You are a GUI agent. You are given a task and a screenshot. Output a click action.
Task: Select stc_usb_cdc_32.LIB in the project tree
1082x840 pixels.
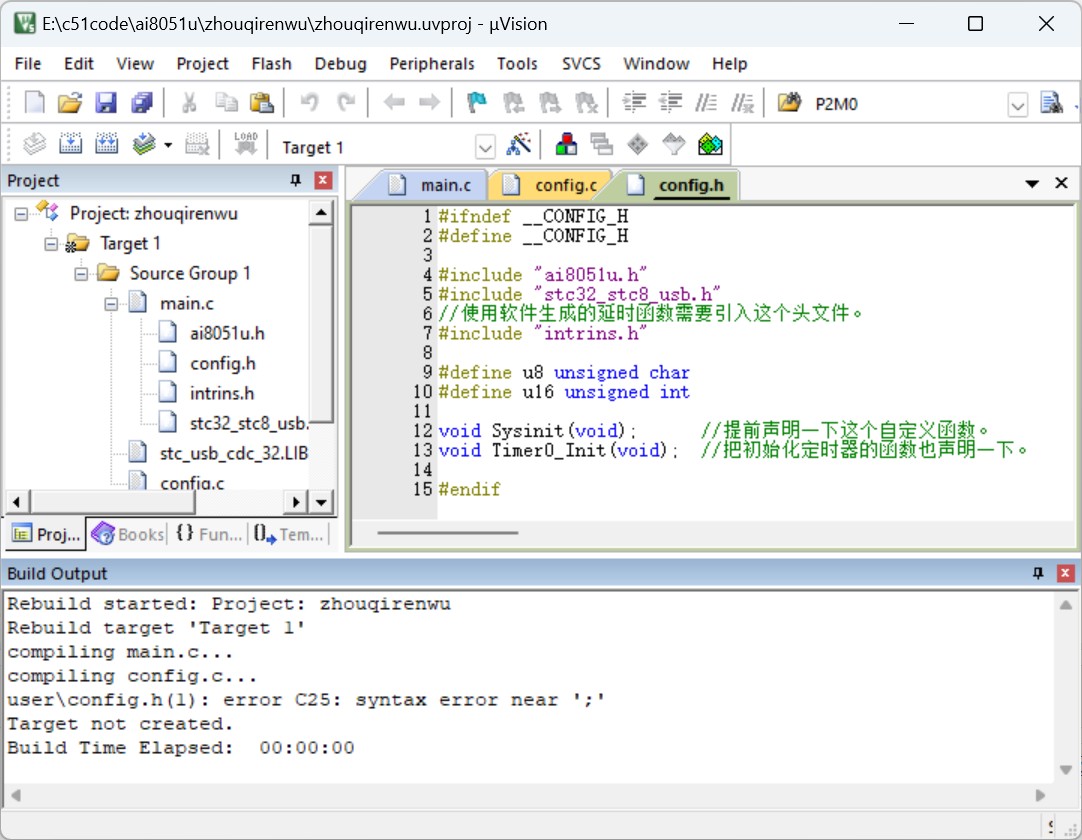click(x=233, y=453)
